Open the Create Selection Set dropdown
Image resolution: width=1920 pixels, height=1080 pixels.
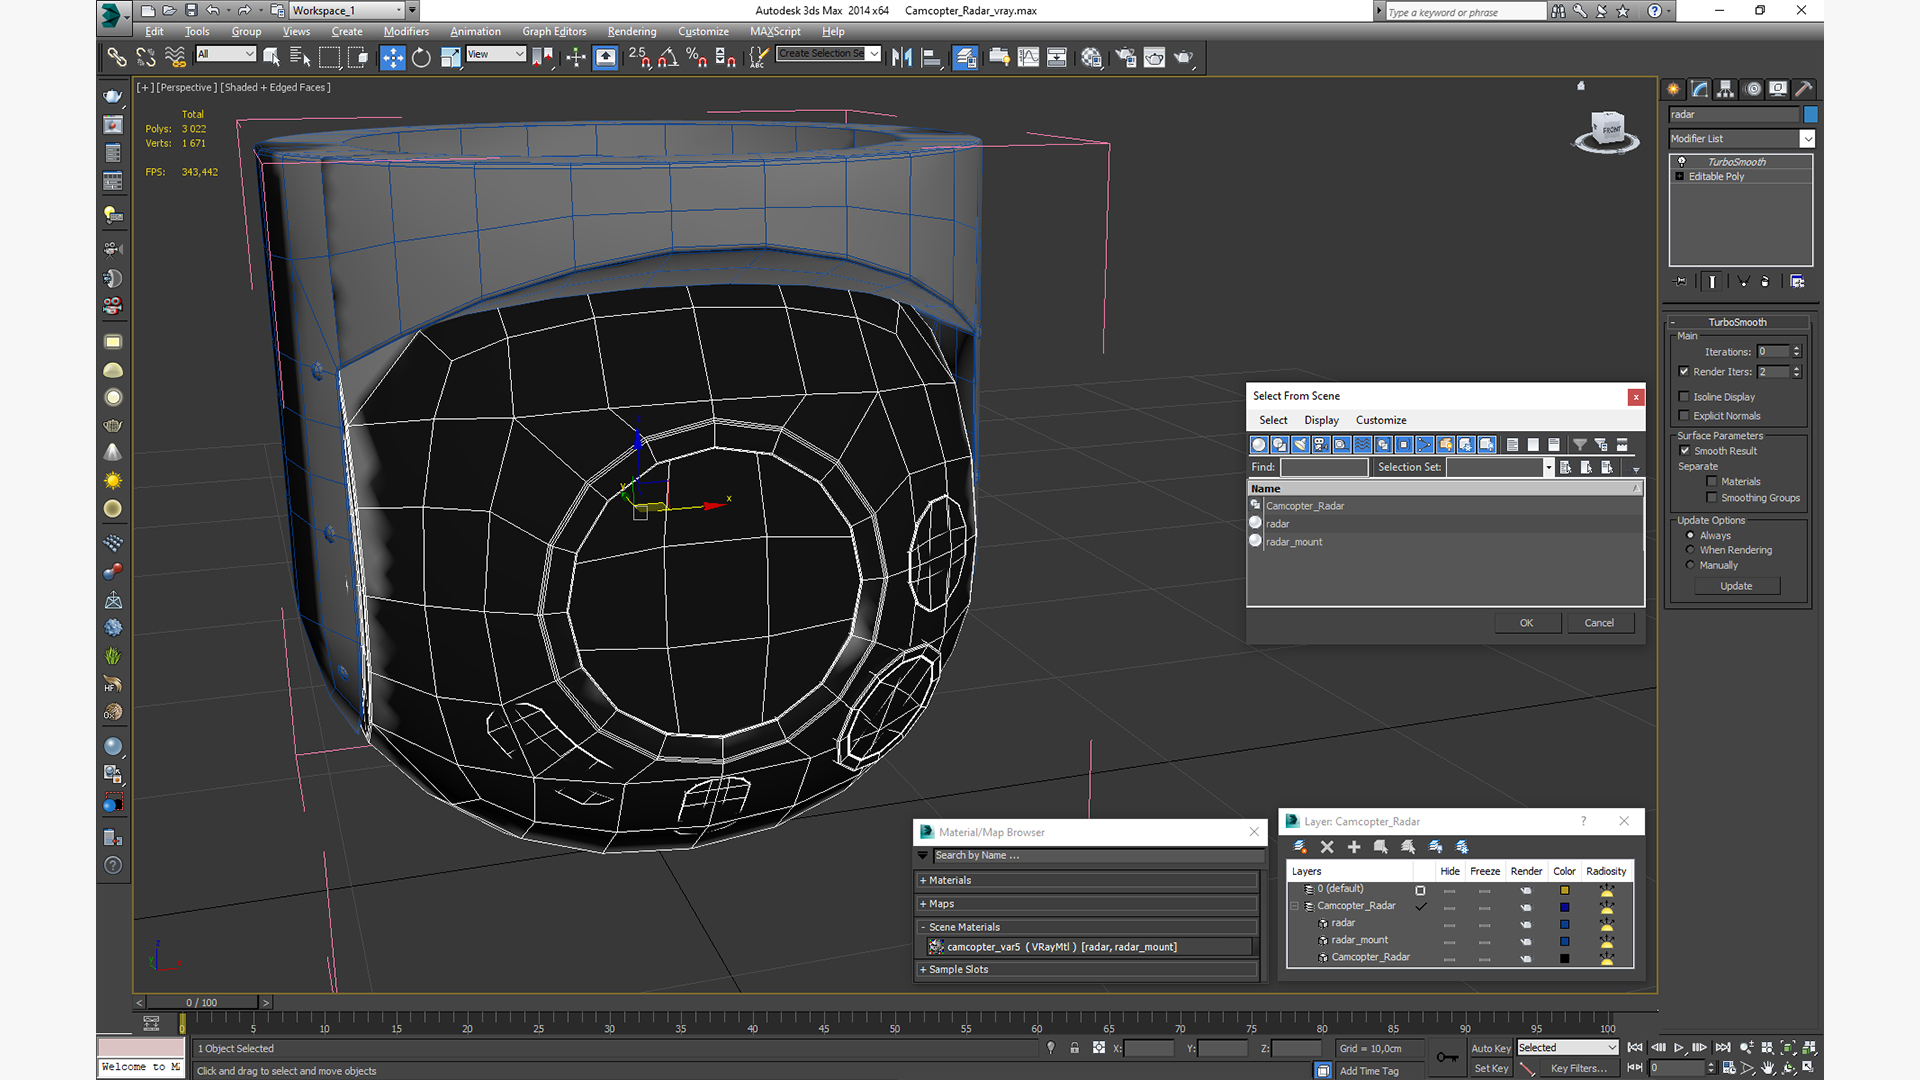(828, 54)
